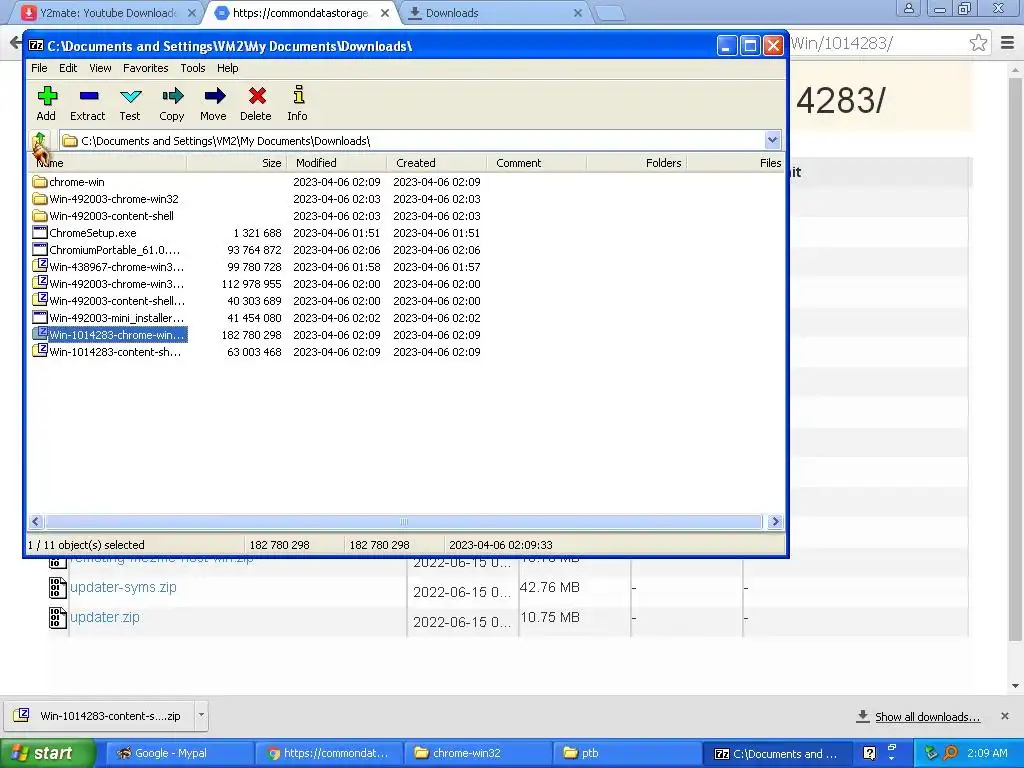Screen dimensions: 1024x768
Task: Sort by Created column header
Action: [x=436, y=163]
